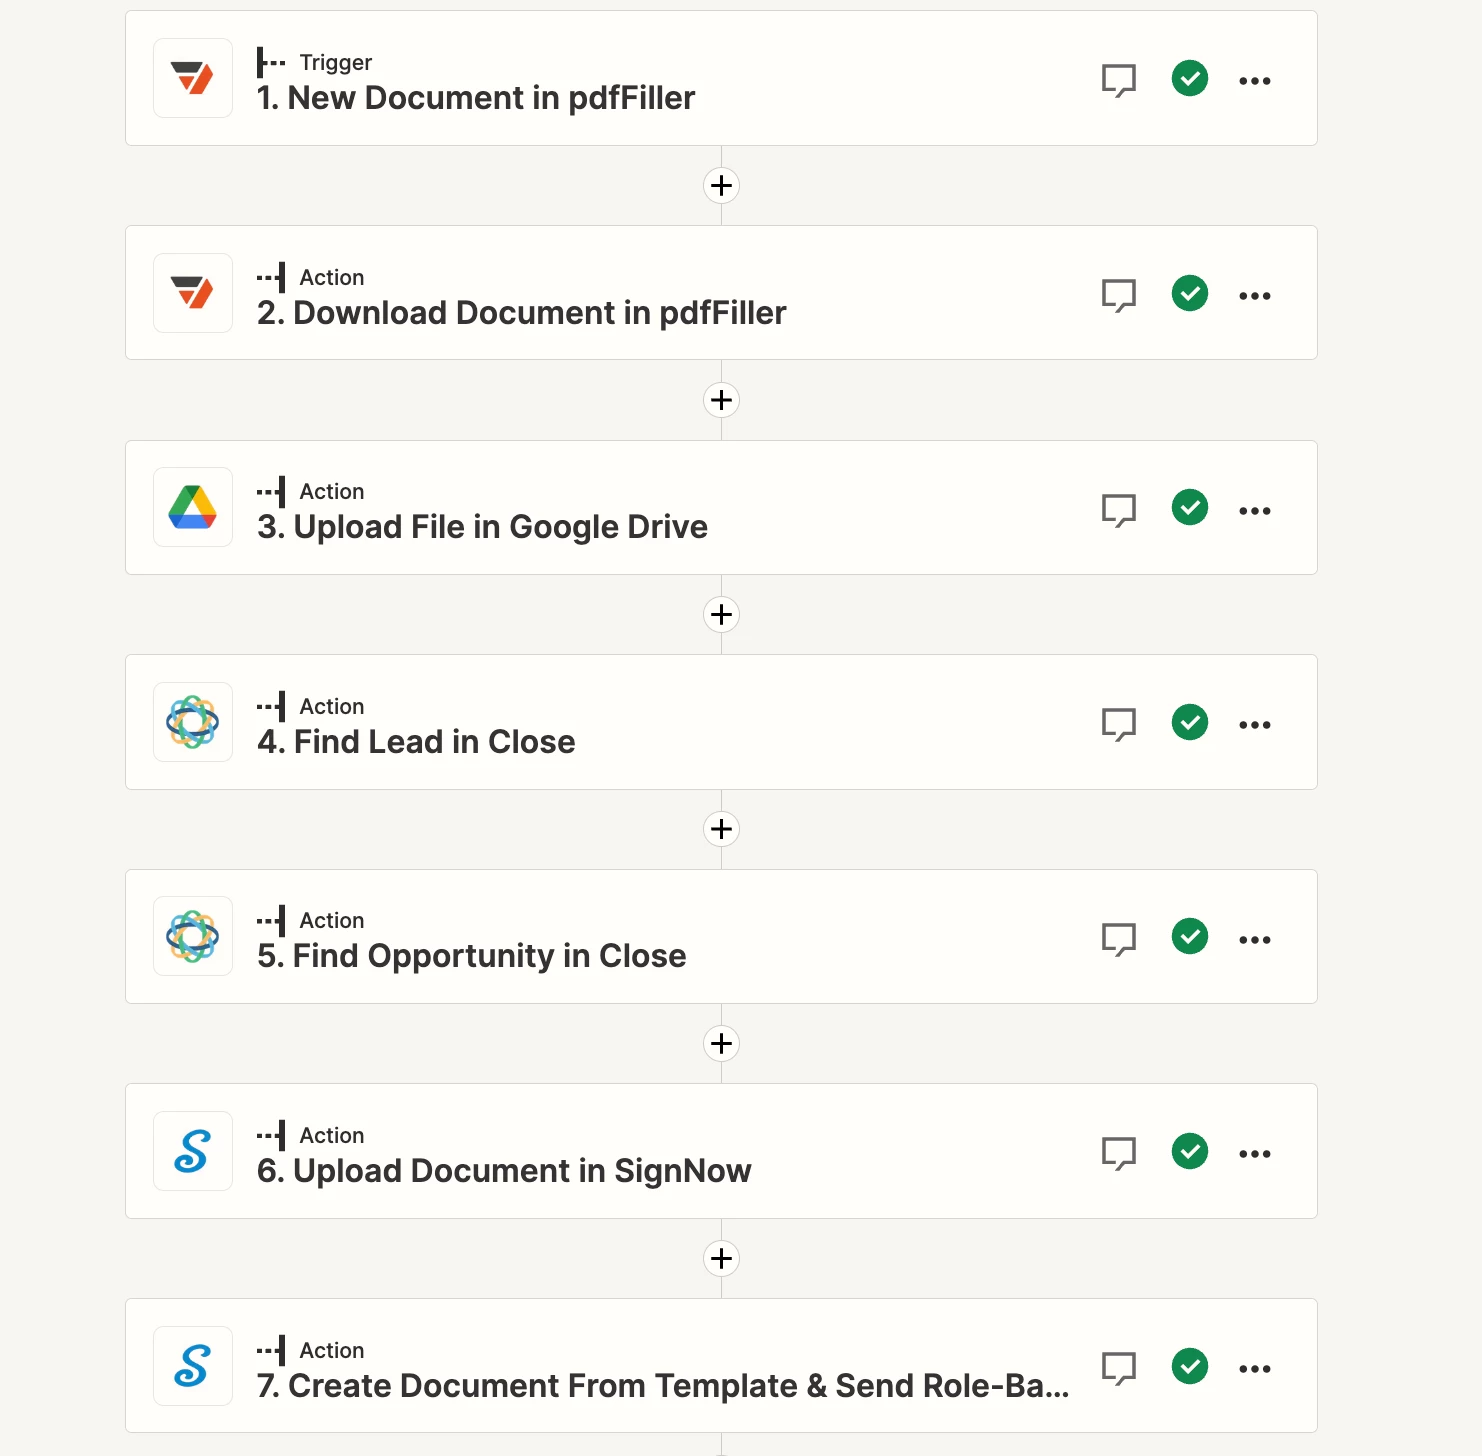This screenshot has width=1482, height=1456.
Task: Open comment bubble on New Document step
Action: click(1119, 80)
